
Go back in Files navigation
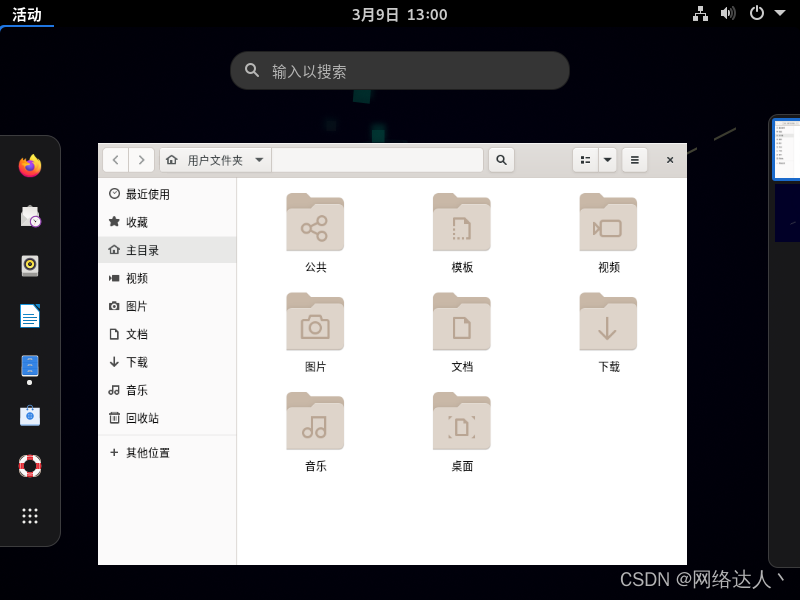tap(116, 160)
